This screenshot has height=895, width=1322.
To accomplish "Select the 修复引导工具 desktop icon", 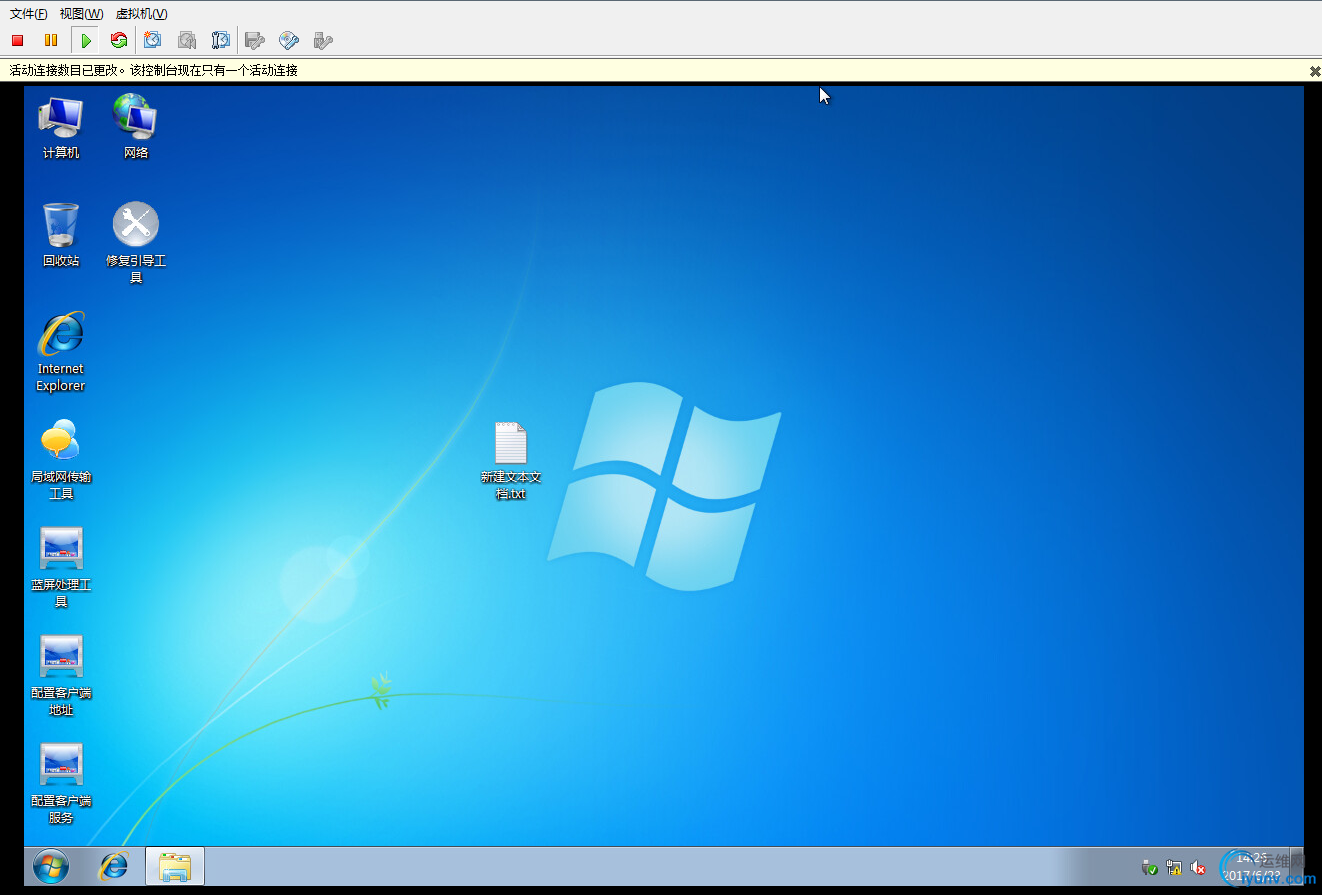I will (x=136, y=243).
